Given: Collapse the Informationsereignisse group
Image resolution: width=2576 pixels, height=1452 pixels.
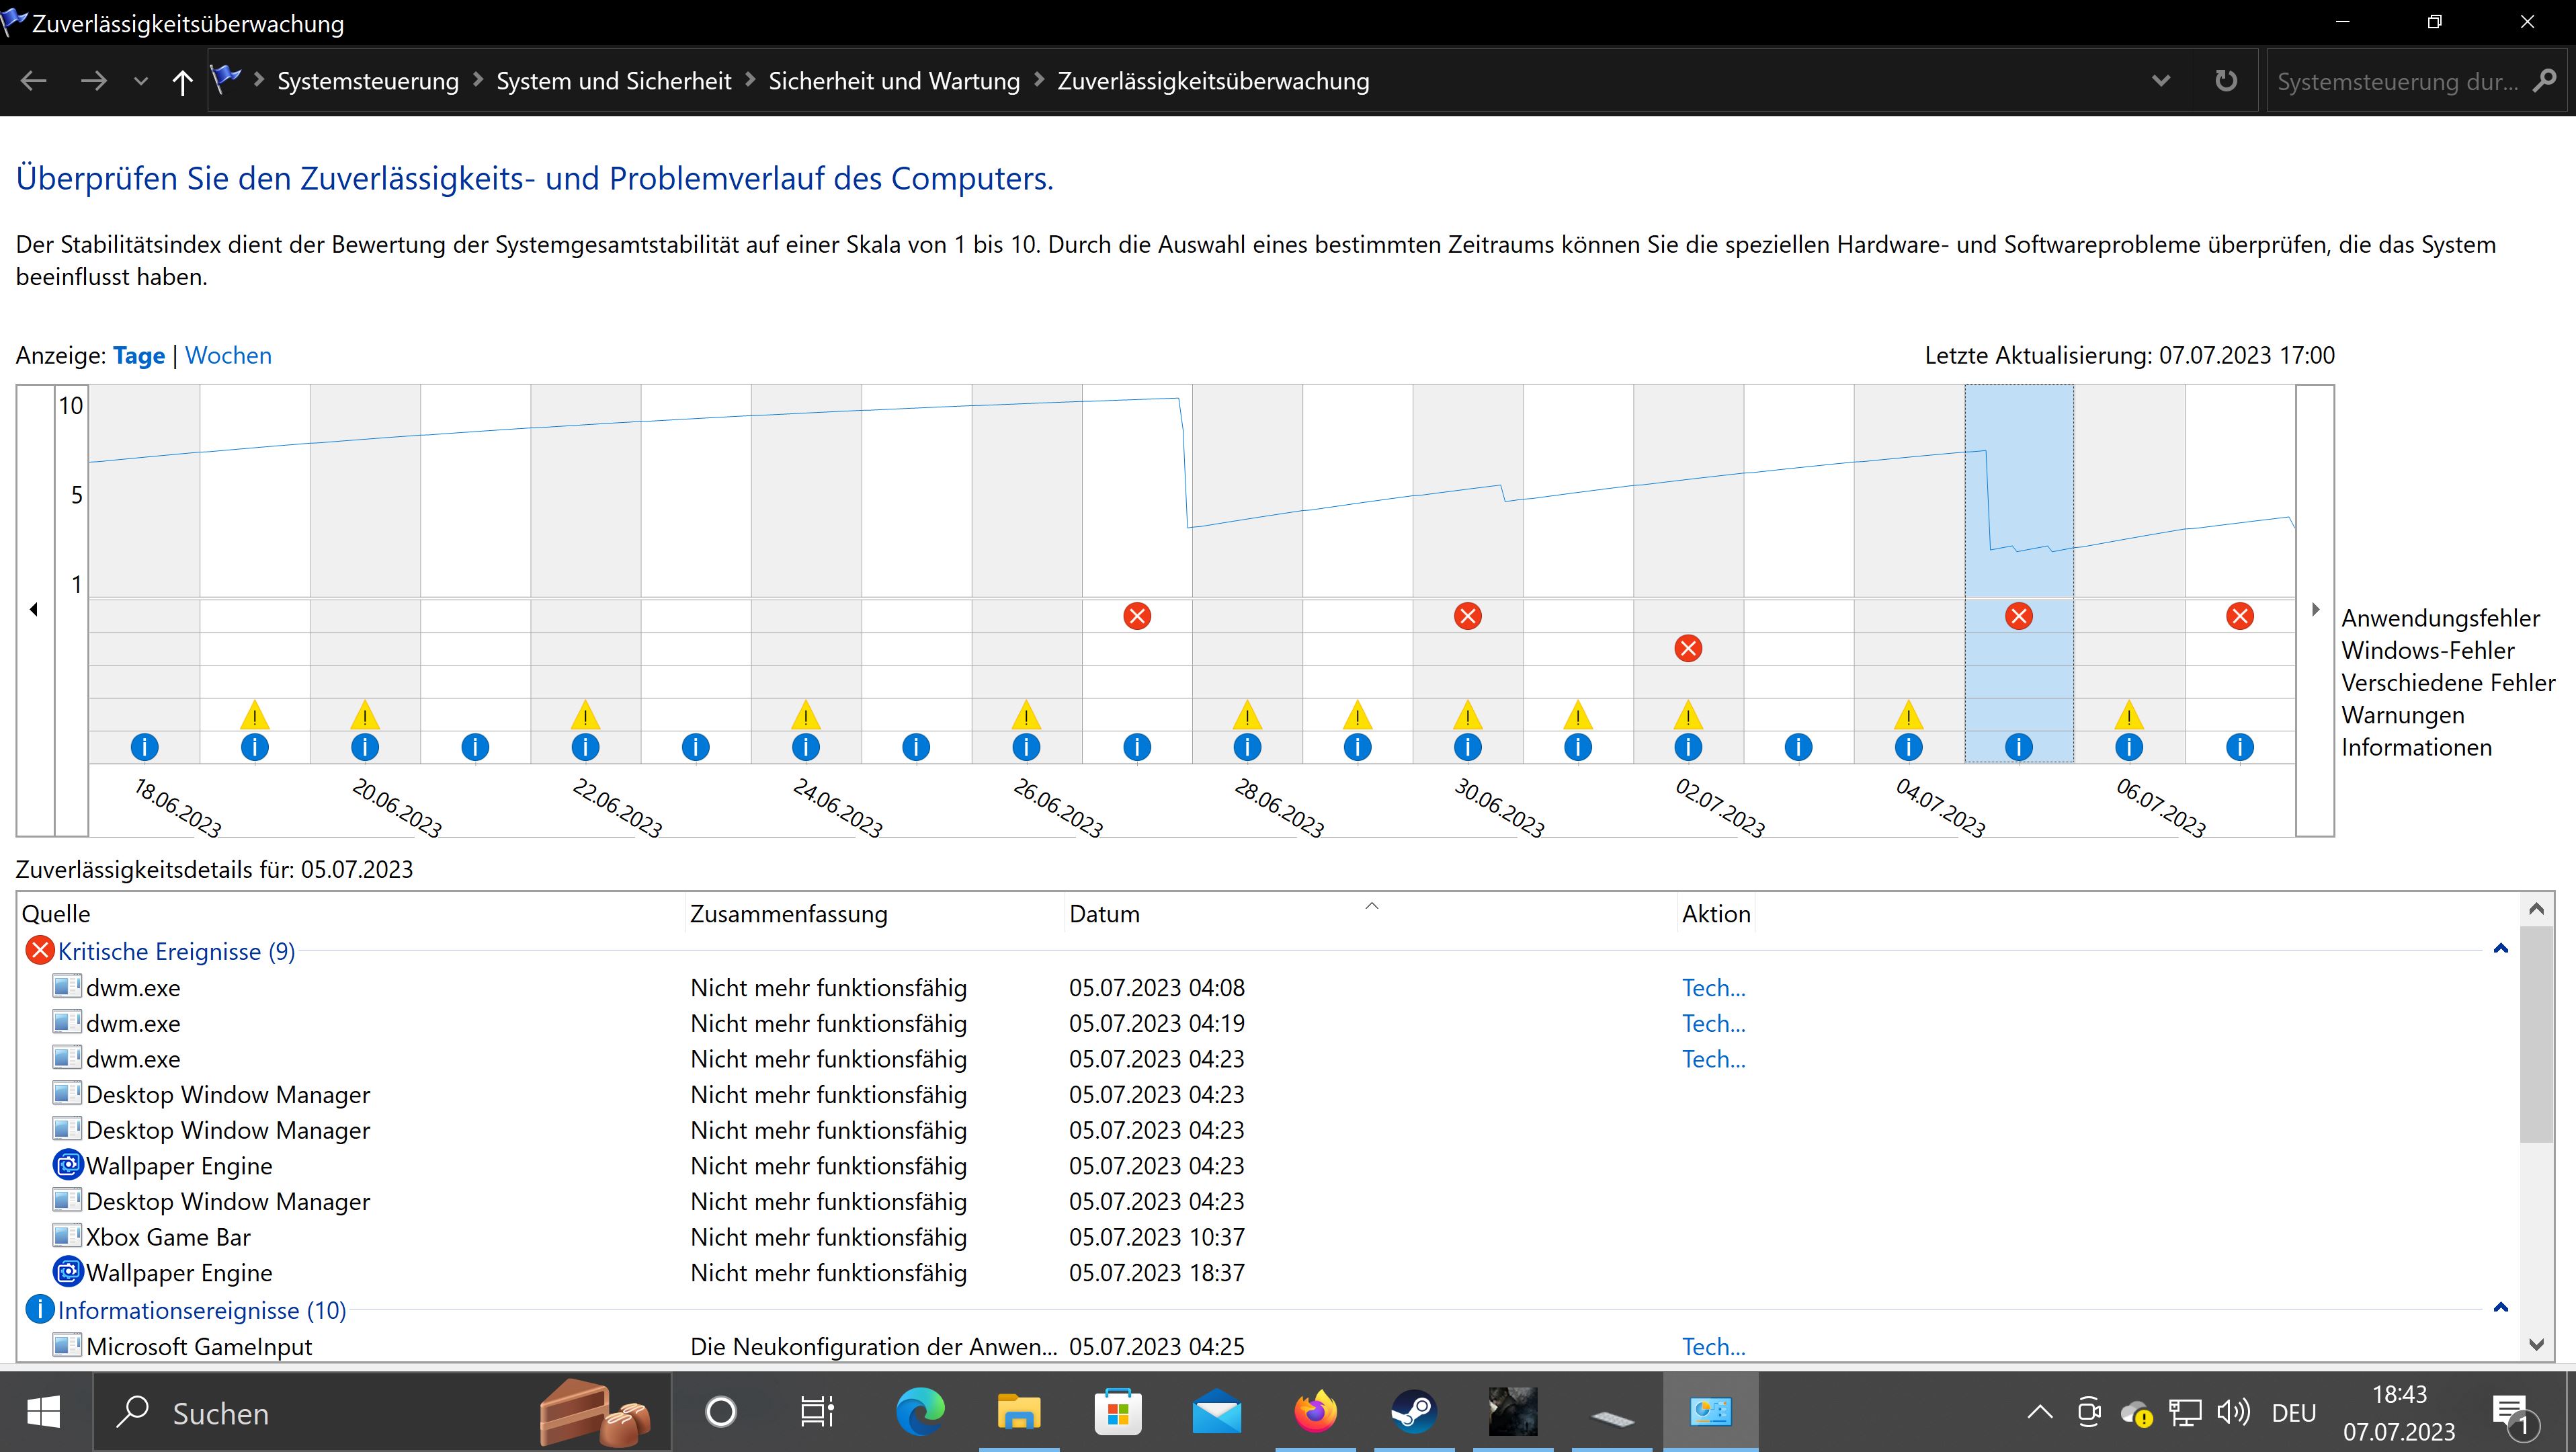Looking at the screenshot, I should (2500, 1308).
